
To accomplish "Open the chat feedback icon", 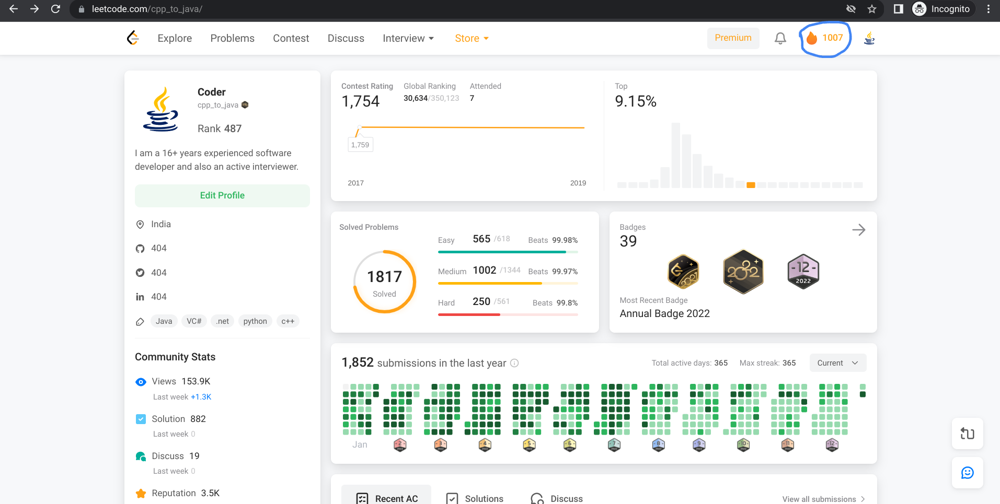I will [x=967, y=473].
